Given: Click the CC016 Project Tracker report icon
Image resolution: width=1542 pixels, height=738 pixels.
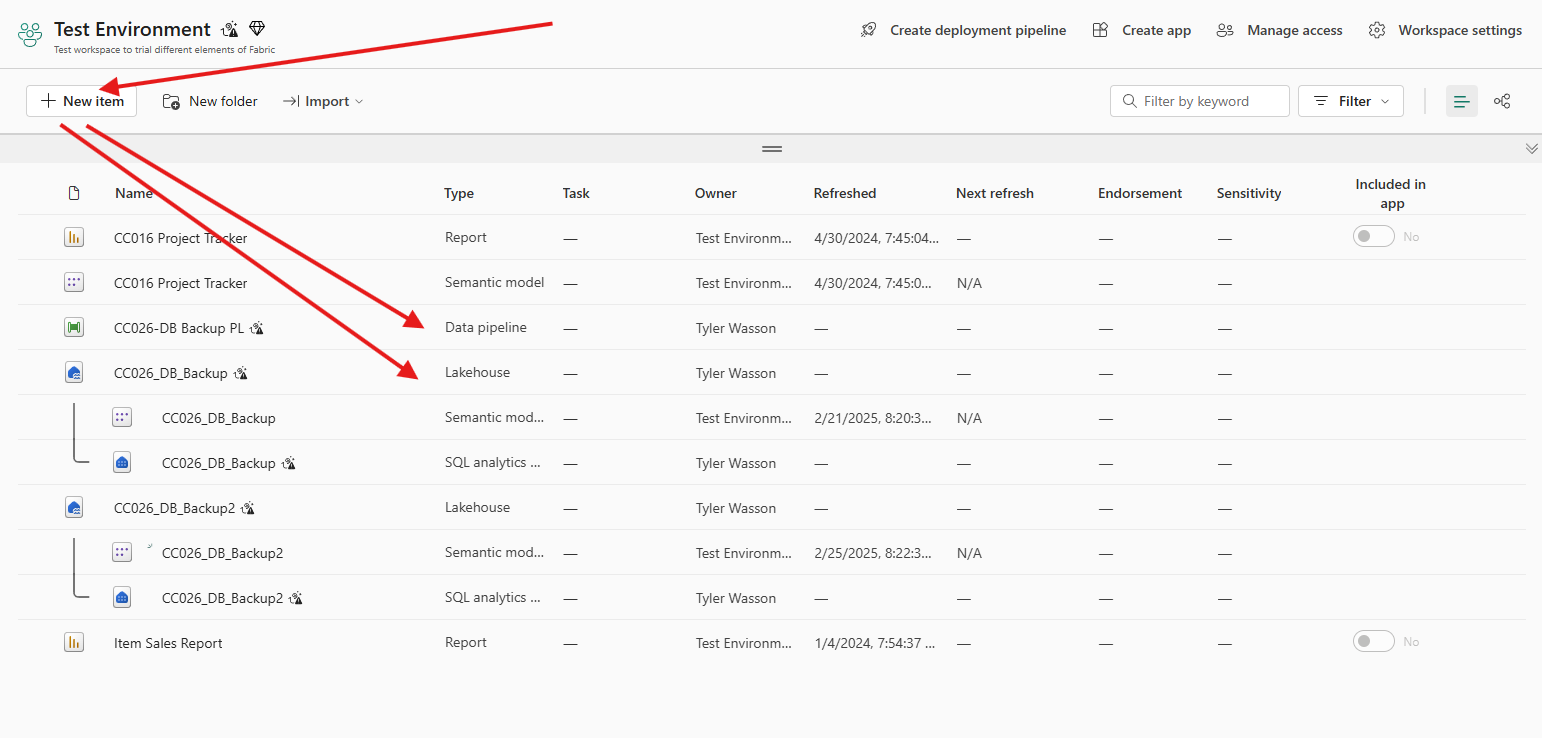Looking at the screenshot, I should coord(74,237).
